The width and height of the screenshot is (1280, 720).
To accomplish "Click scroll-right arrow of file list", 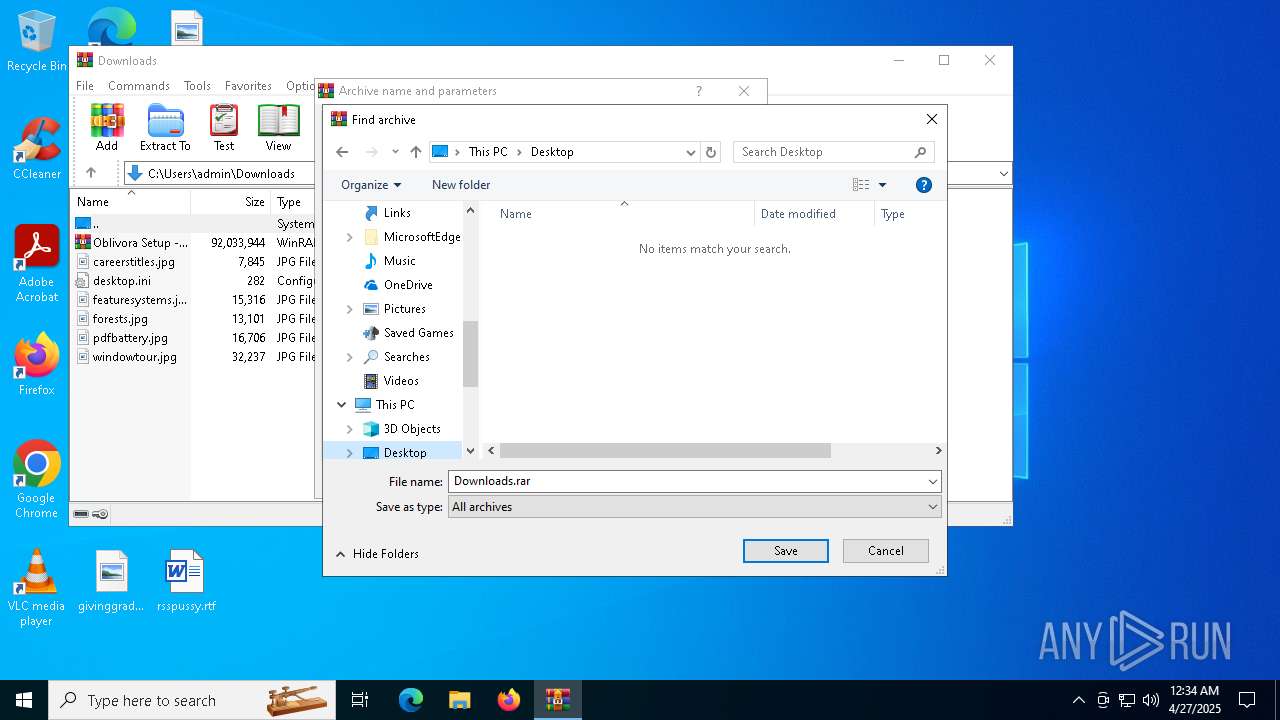I will pyautogui.click(x=938, y=451).
